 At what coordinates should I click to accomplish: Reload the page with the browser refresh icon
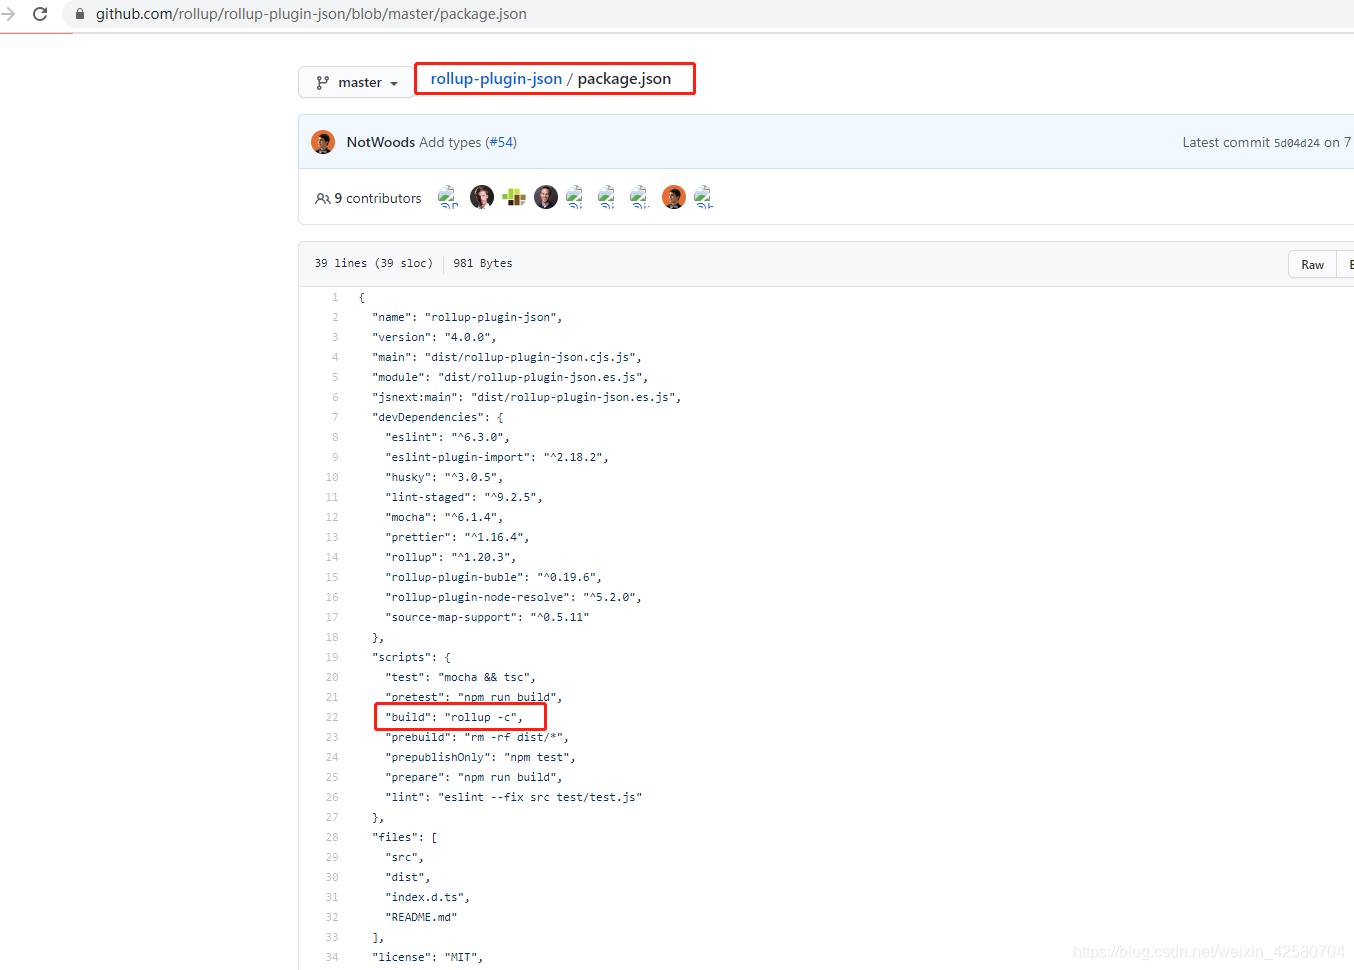tap(40, 14)
